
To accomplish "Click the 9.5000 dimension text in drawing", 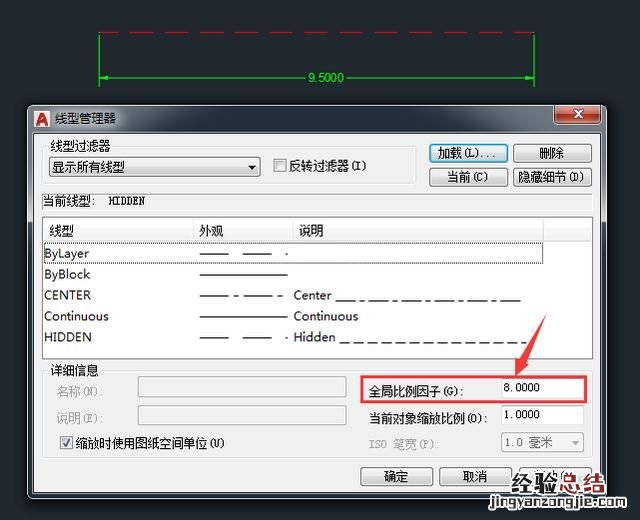I will click(x=326, y=78).
